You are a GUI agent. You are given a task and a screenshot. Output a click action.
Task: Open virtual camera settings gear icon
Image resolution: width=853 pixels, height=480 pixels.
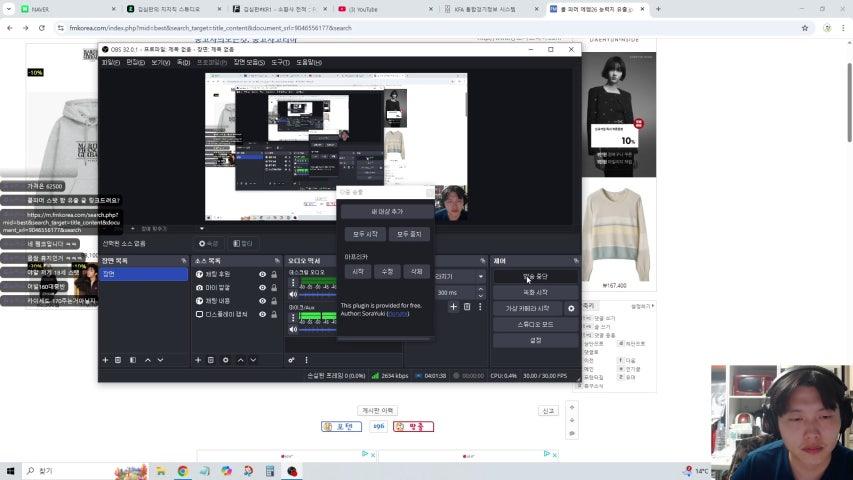click(x=571, y=309)
